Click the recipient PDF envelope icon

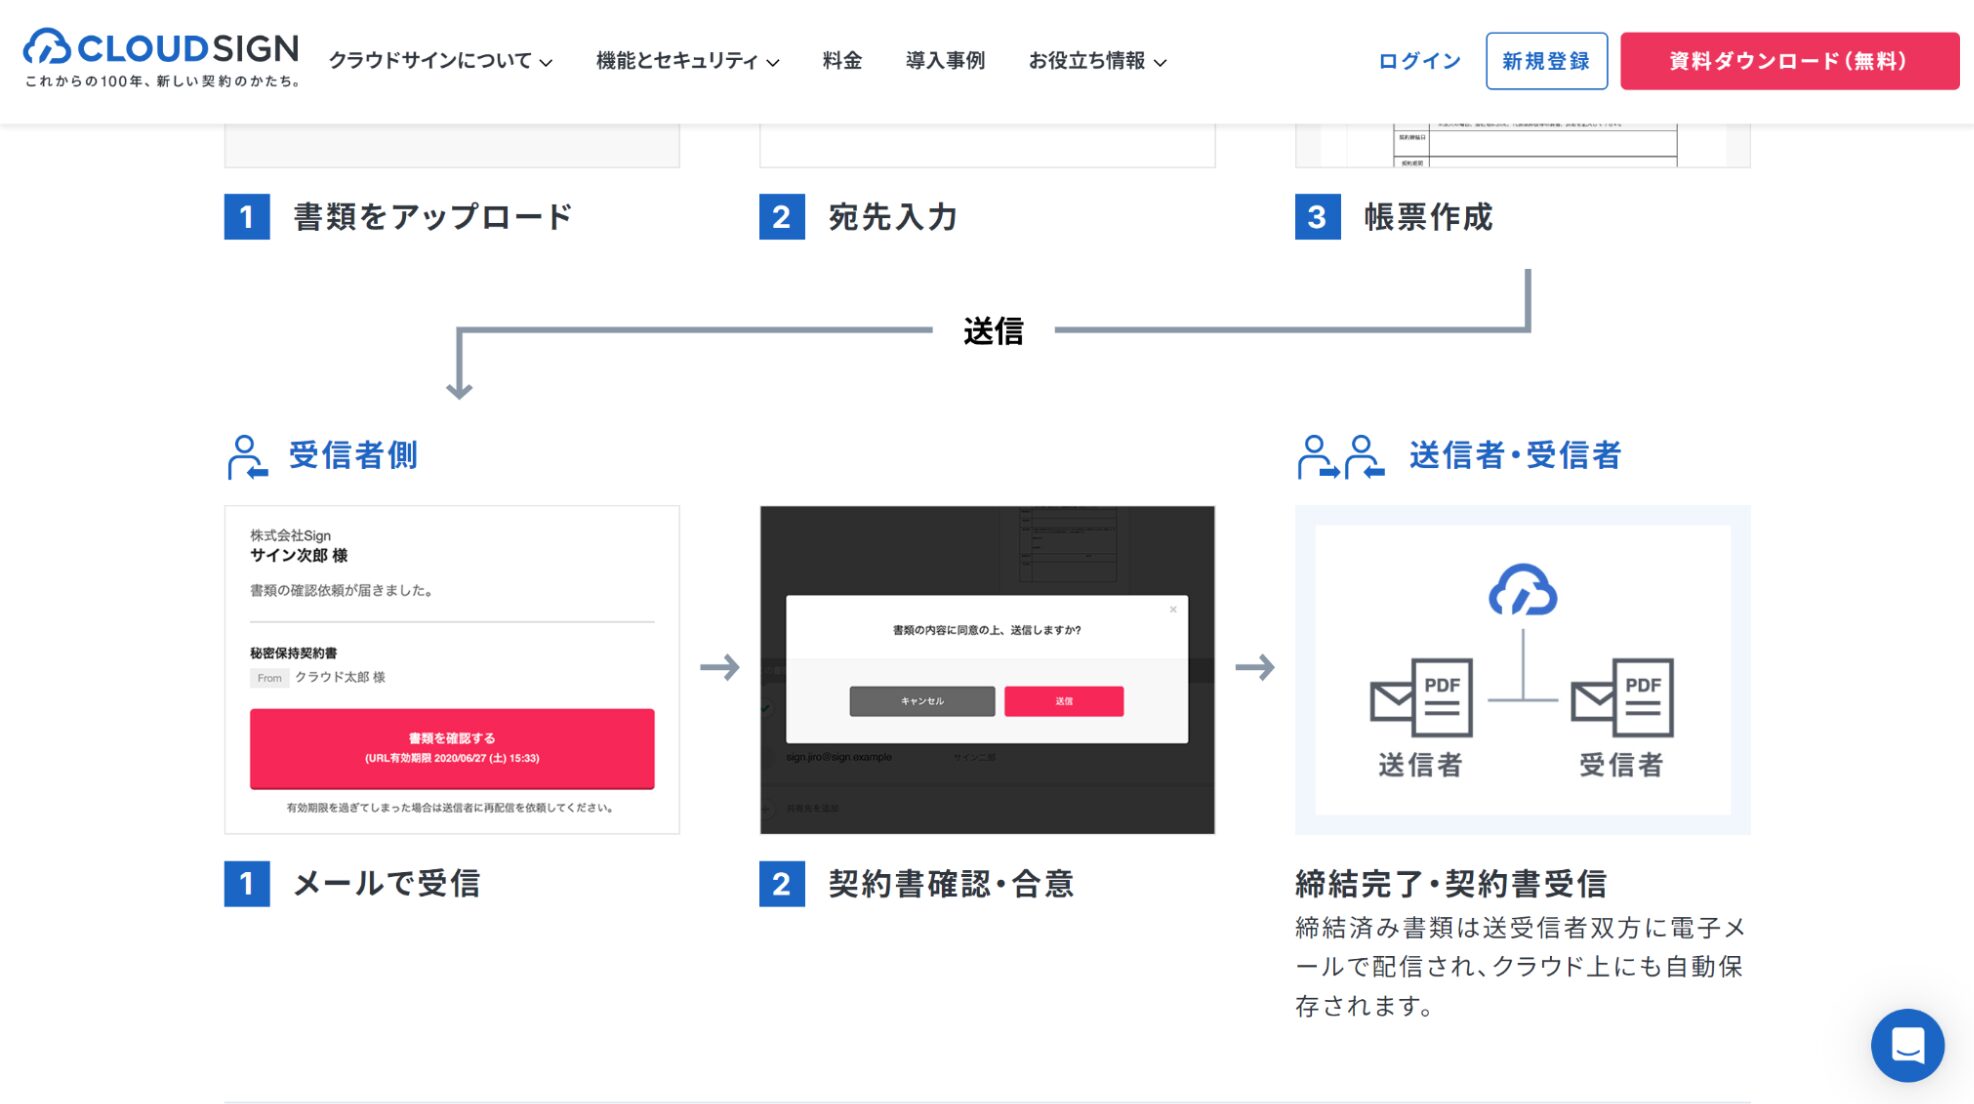[1622, 697]
